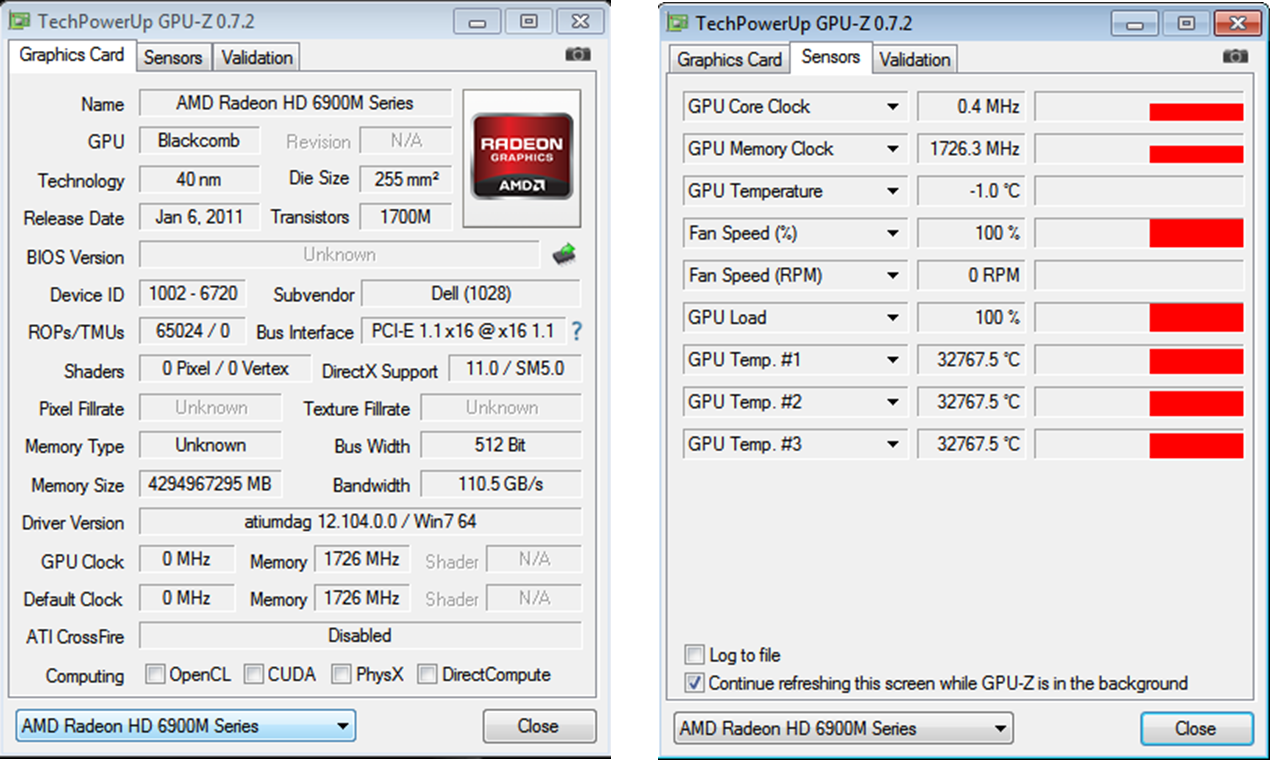
Task: Expand the GPU Core Clock sensor dropdown
Action: [x=892, y=107]
